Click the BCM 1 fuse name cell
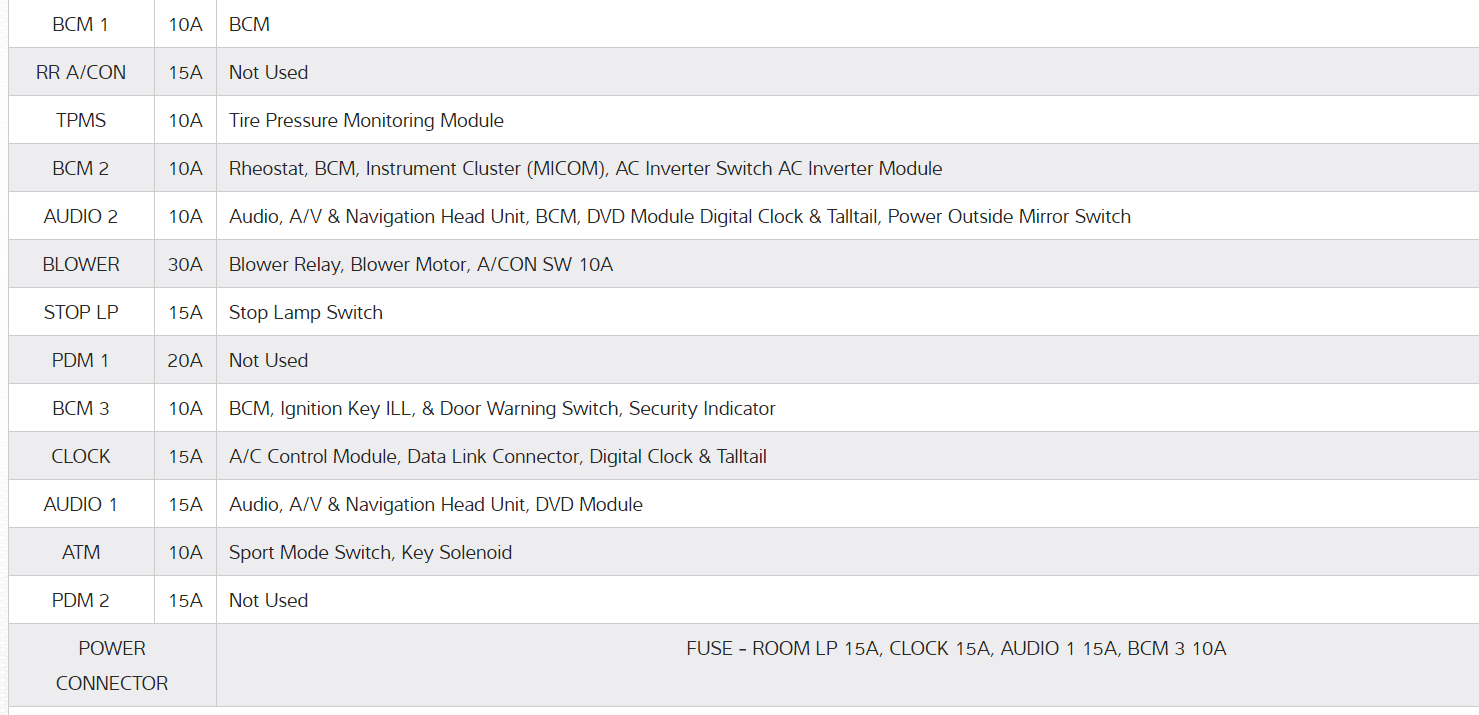The image size is (1479, 715). [81, 24]
